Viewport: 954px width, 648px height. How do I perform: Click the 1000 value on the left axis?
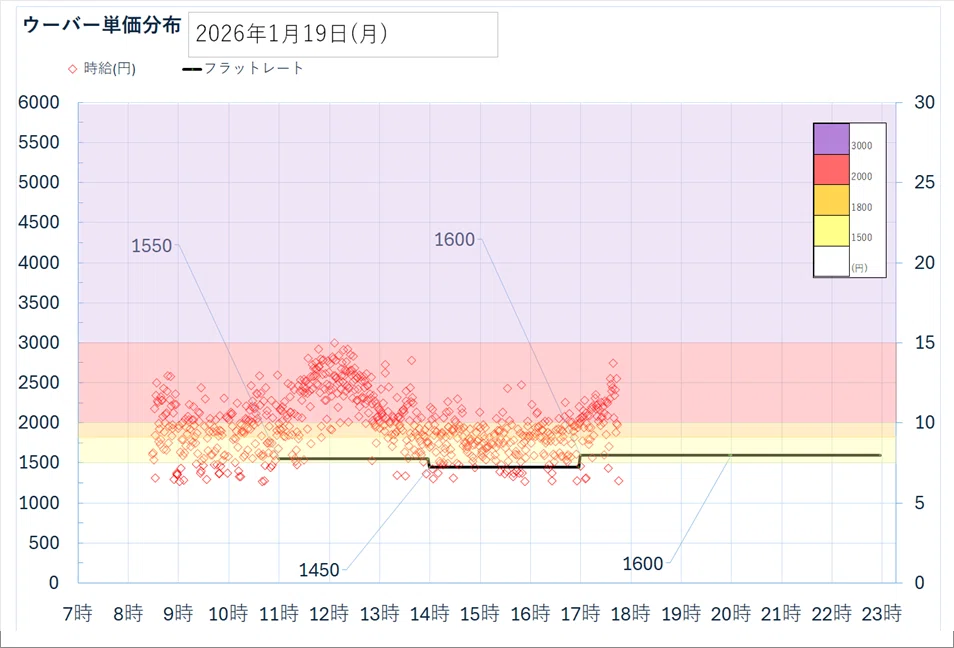point(39,503)
